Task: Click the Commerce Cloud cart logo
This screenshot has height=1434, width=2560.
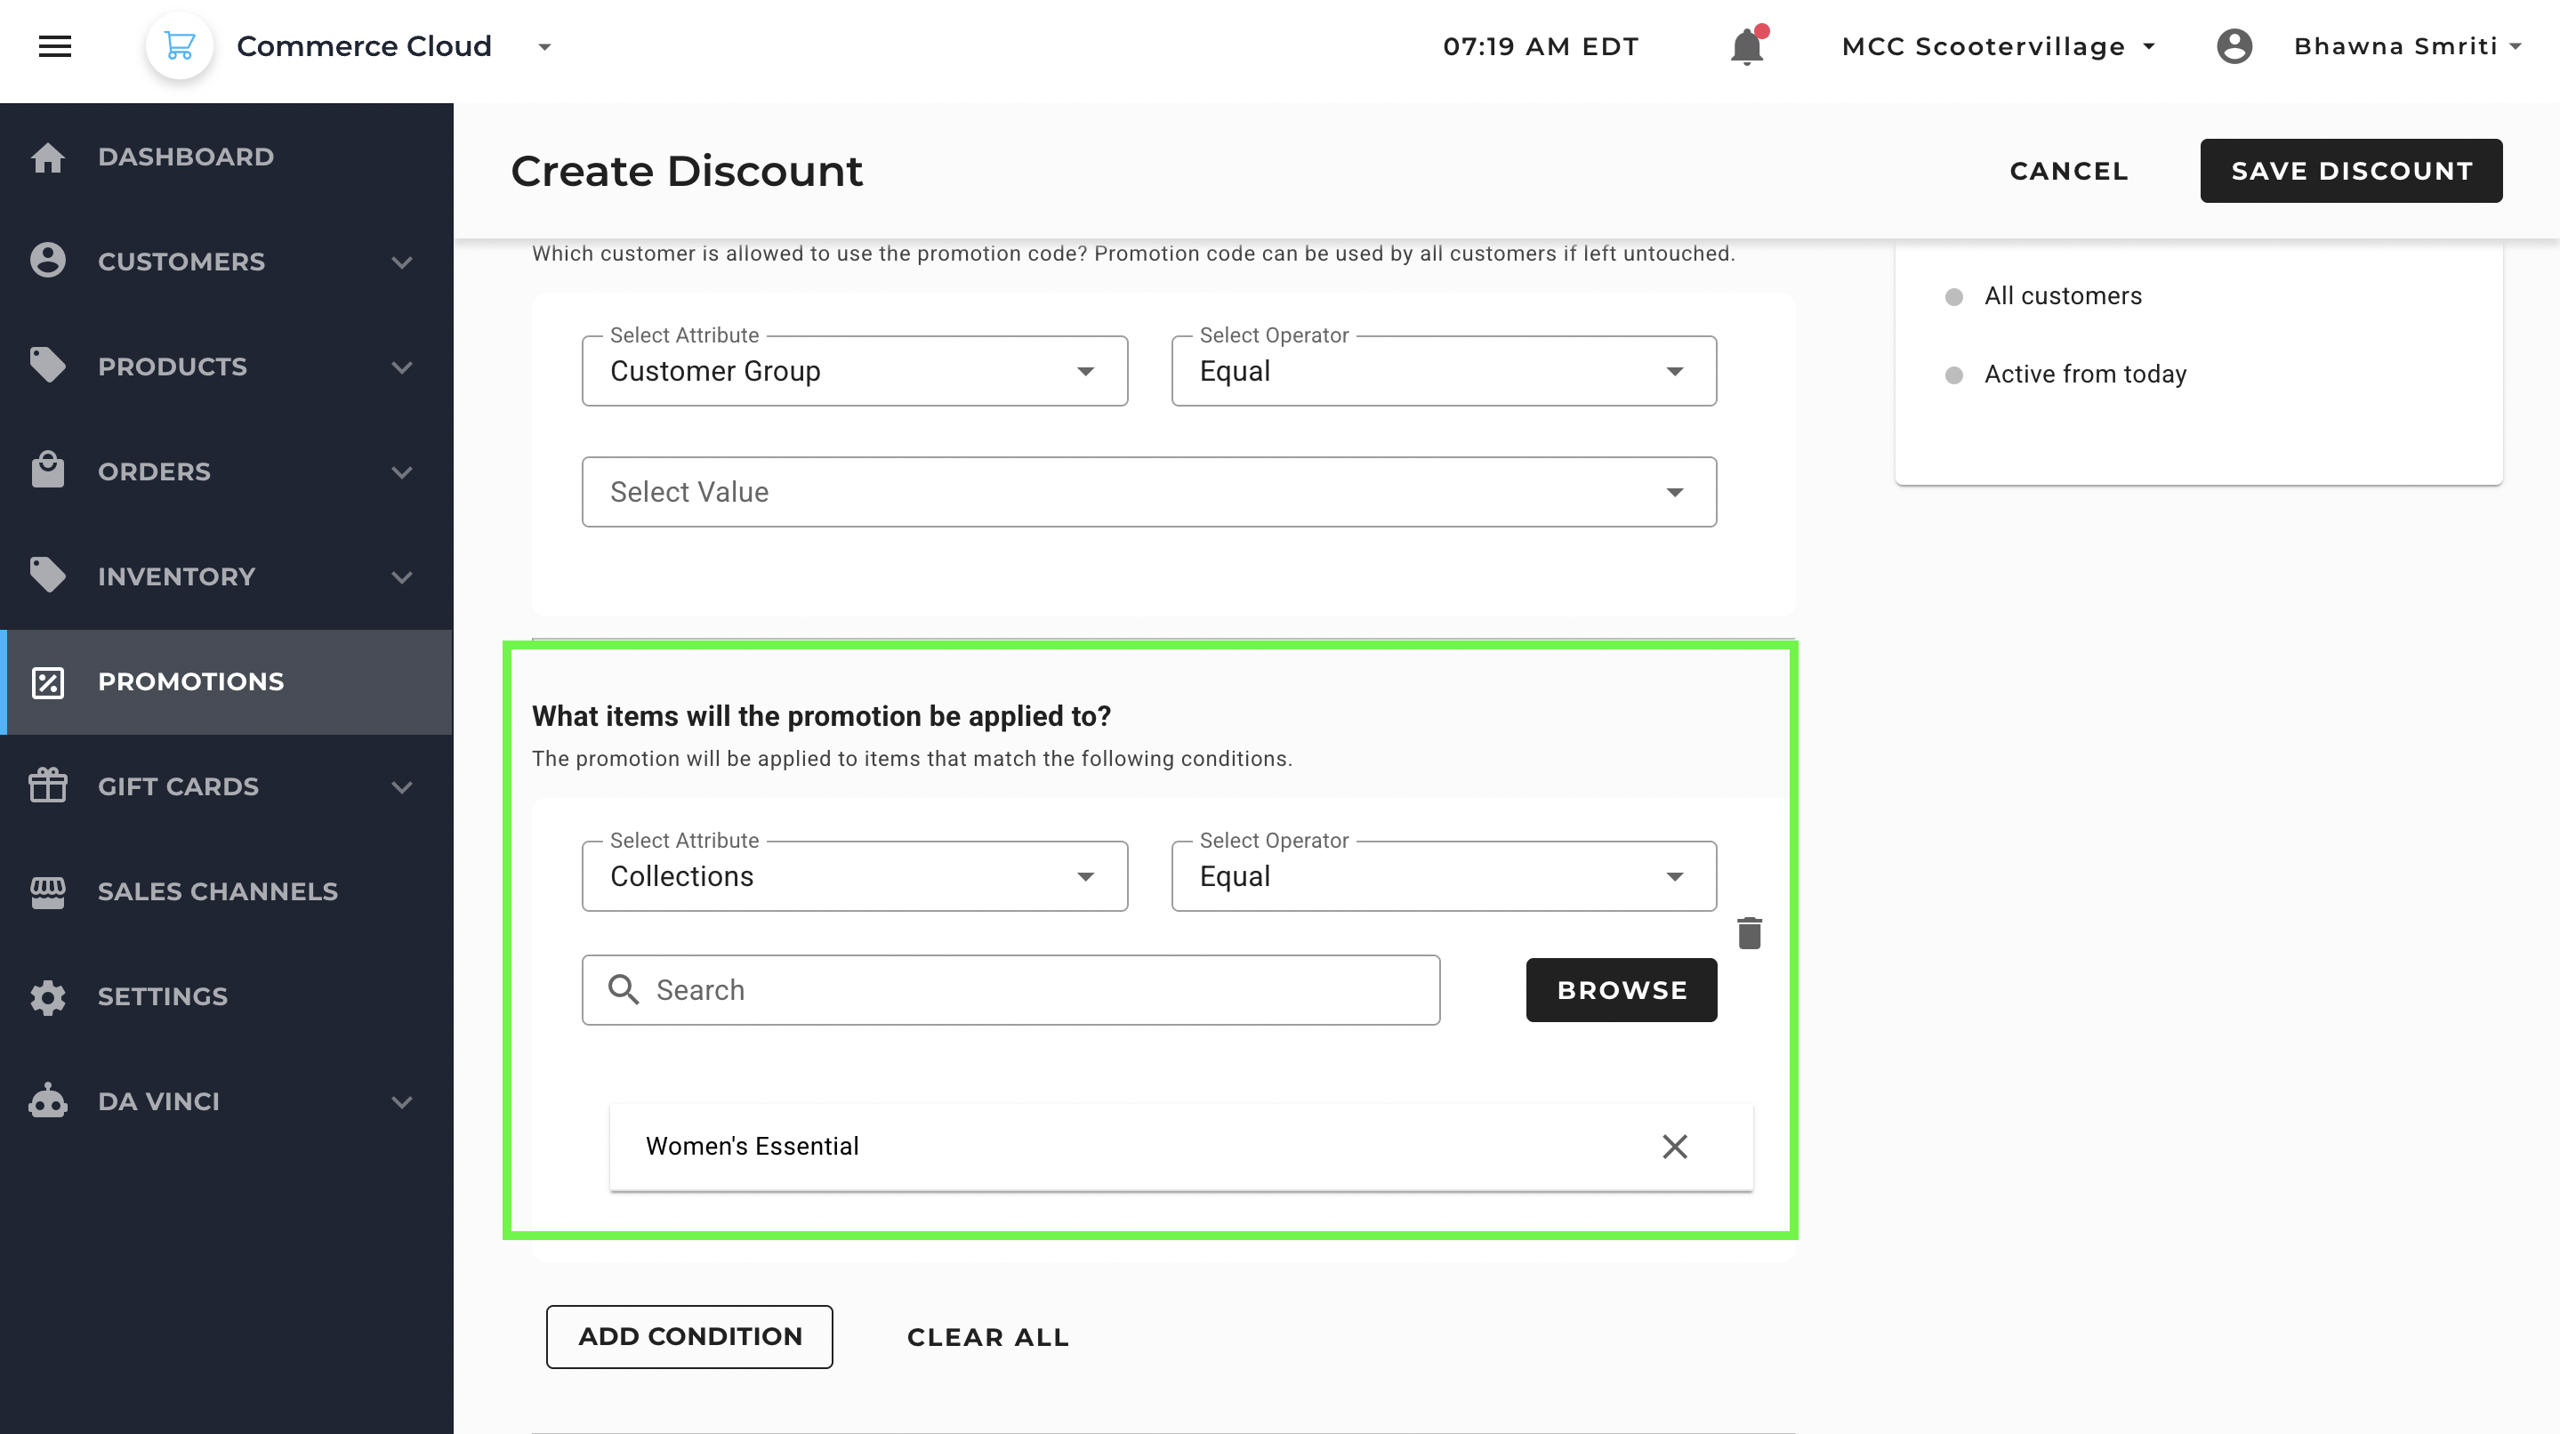Action: (x=180, y=46)
